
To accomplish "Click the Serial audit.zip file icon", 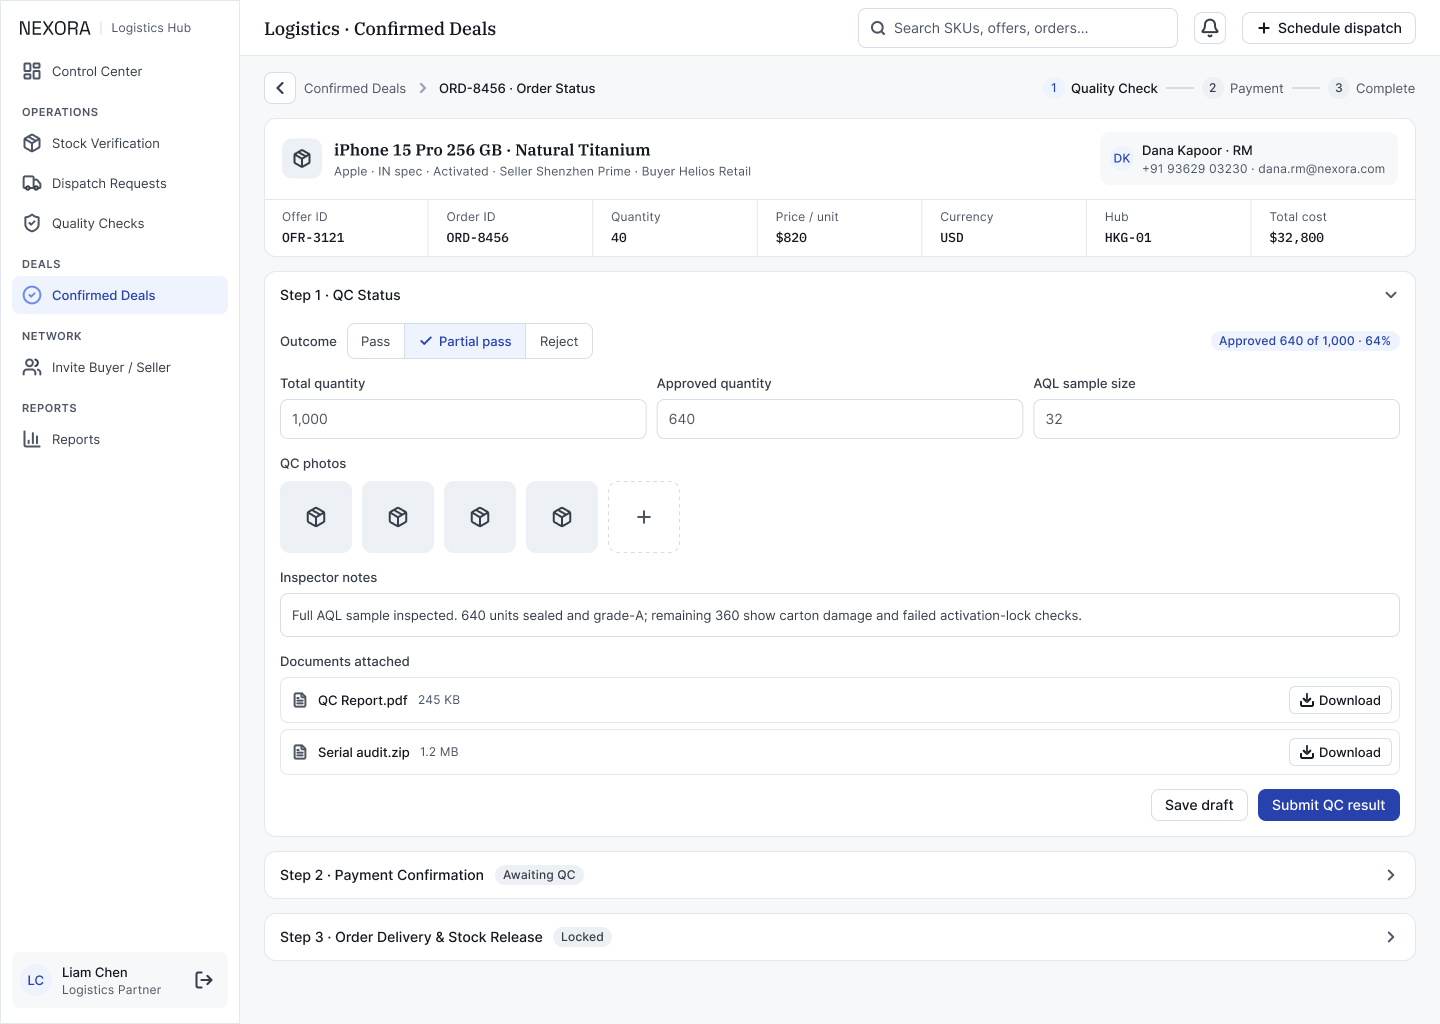I will click(x=300, y=752).
